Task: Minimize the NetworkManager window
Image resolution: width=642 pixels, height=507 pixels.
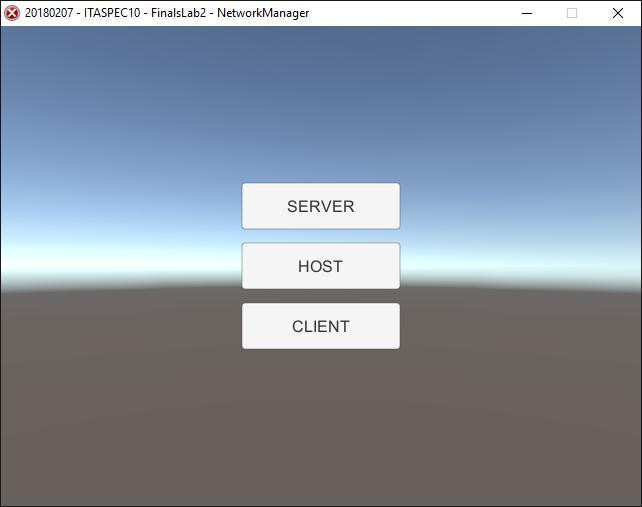Action: click(x=527, y=13)
